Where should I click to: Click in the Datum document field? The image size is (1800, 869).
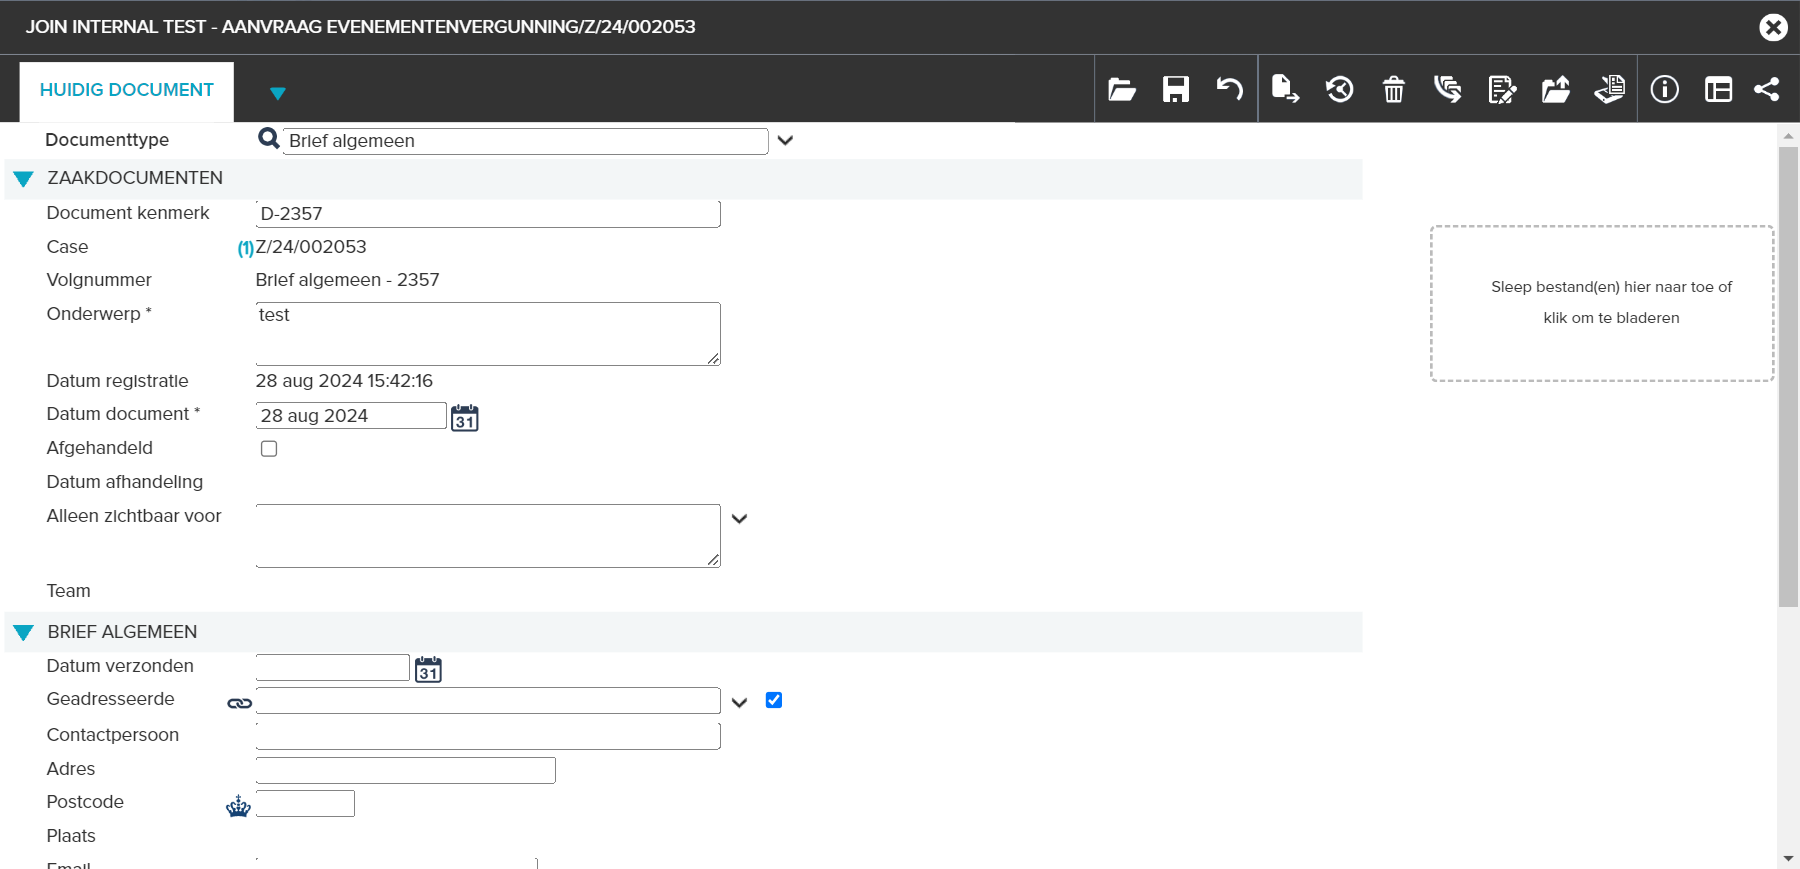pos(351,416)
